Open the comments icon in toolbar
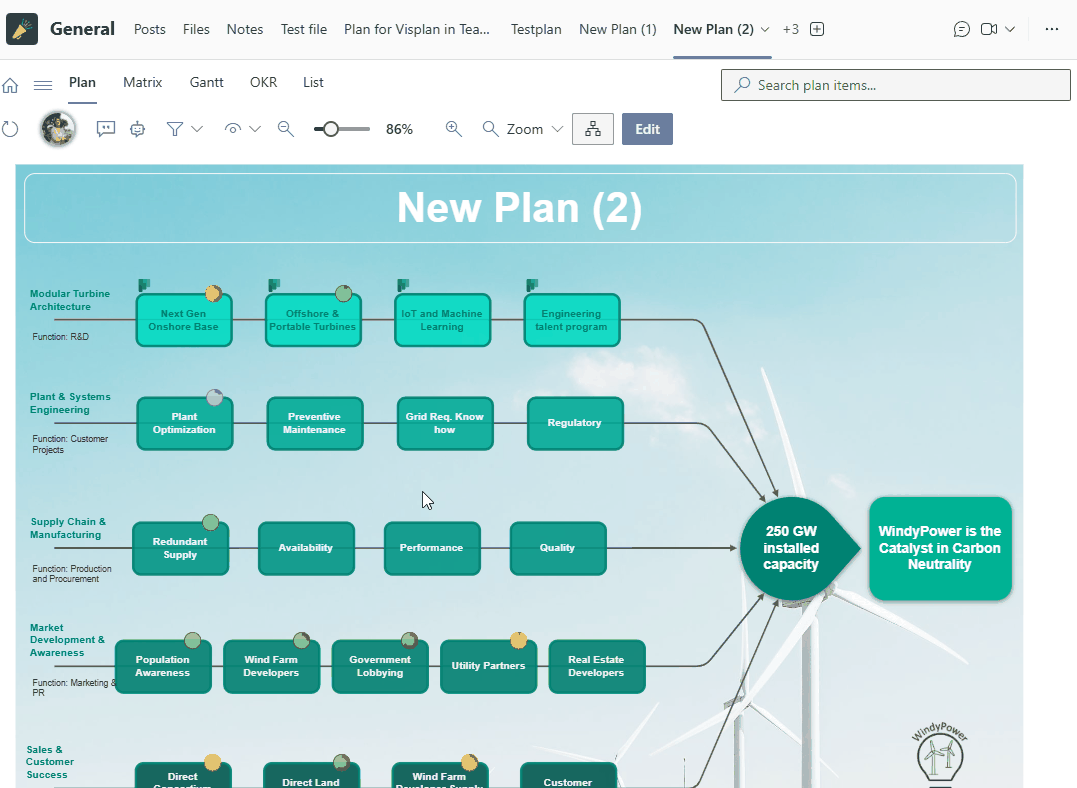Viewport: 1077px width, 788px height. click(106, 129)
